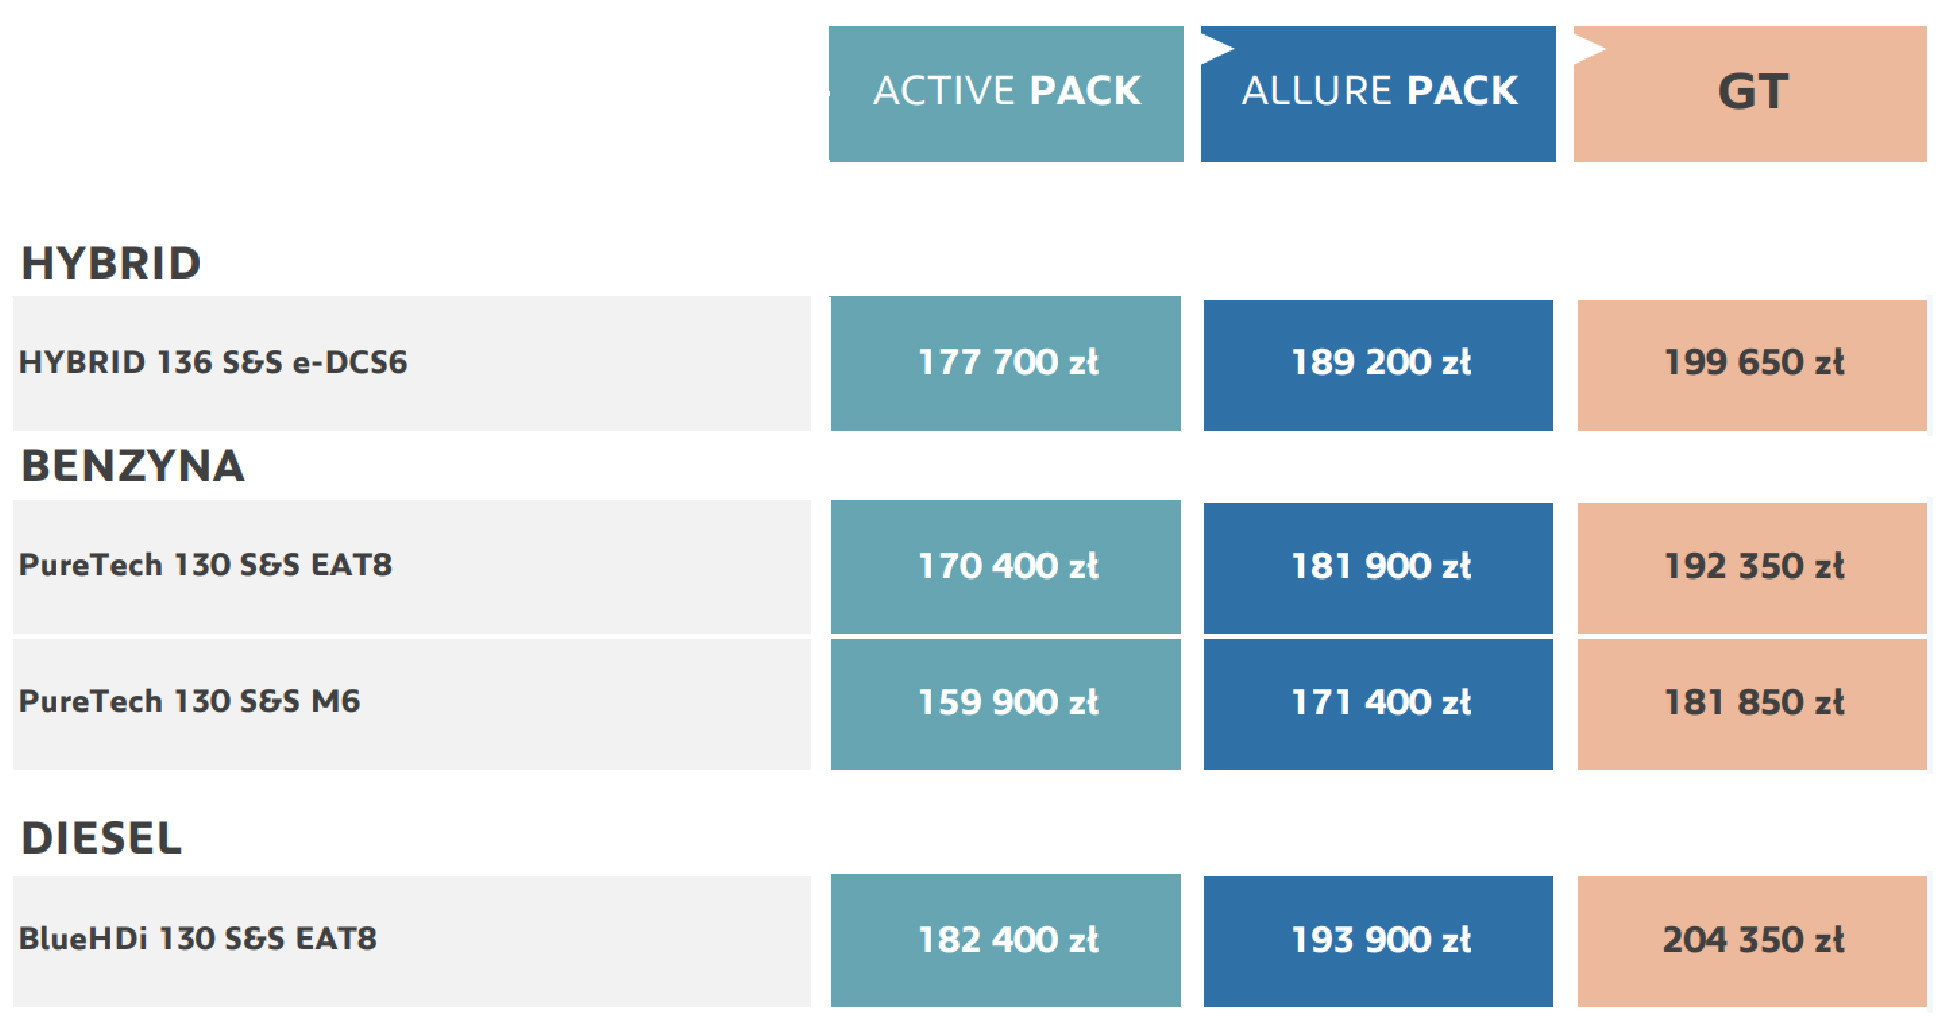Choose the 170 400 zł price cell
The height and width of the screenshot is (1029, 1946).
1006,566
